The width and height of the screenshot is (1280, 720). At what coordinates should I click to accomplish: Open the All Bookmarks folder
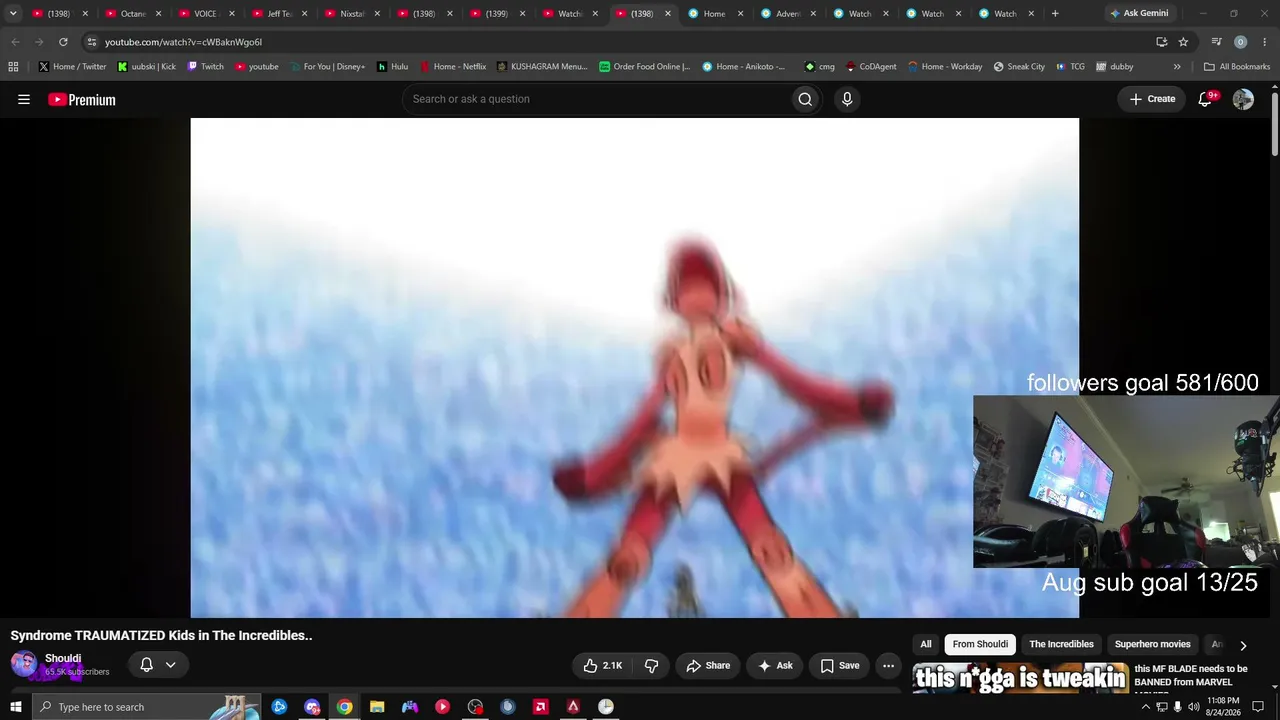(1237, 67)
